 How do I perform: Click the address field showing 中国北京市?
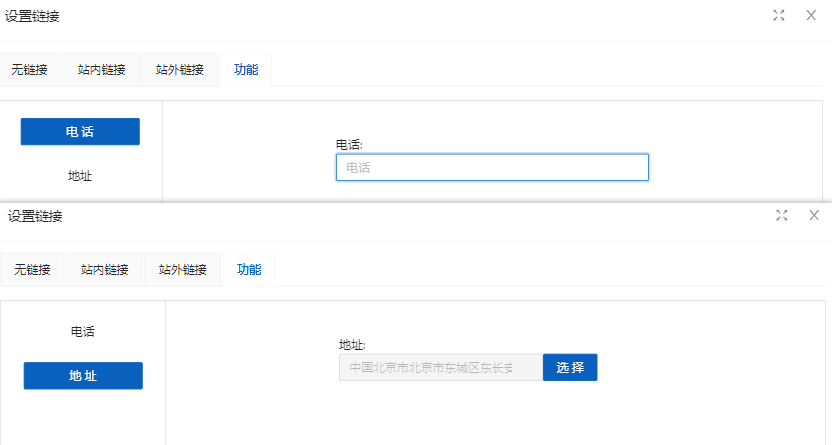pos(440,368)
